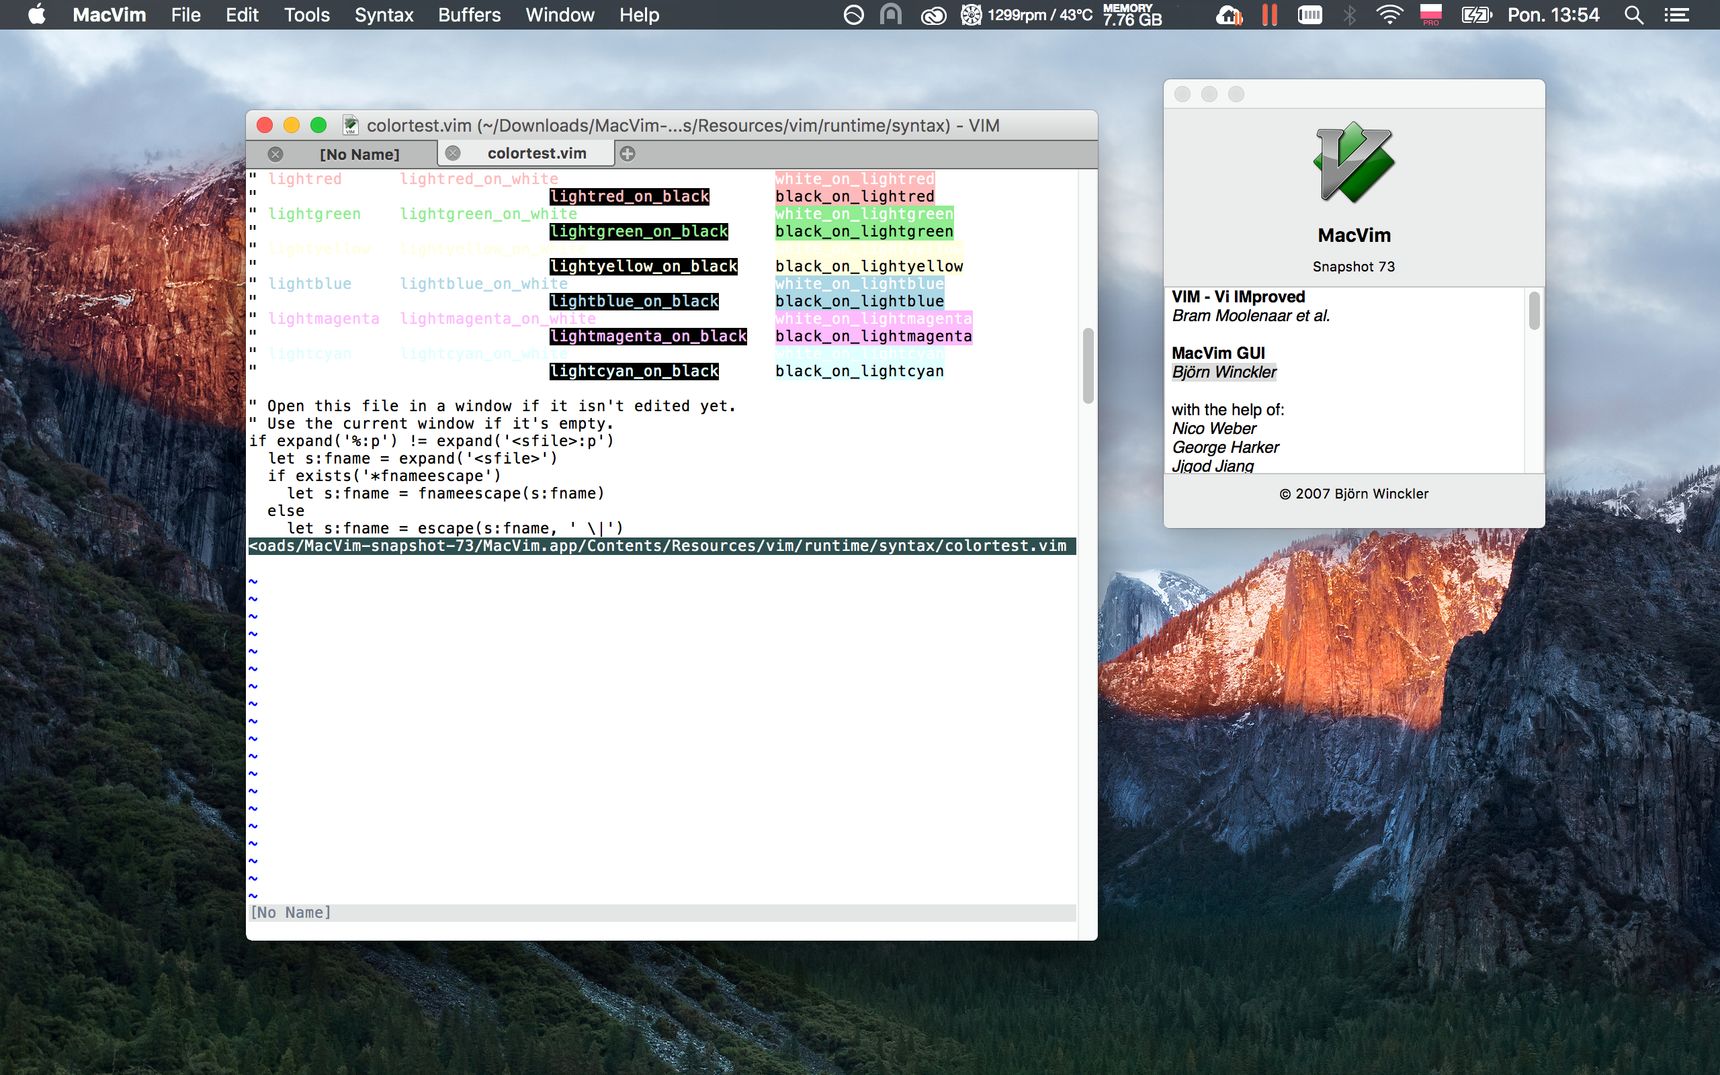1720x1075 pixels.
Task: Open the cloud backup status icon
Action: 1229,15
